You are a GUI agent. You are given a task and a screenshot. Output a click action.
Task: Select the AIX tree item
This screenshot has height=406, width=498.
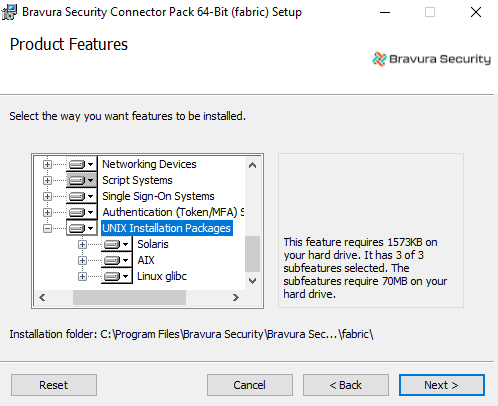146,260
